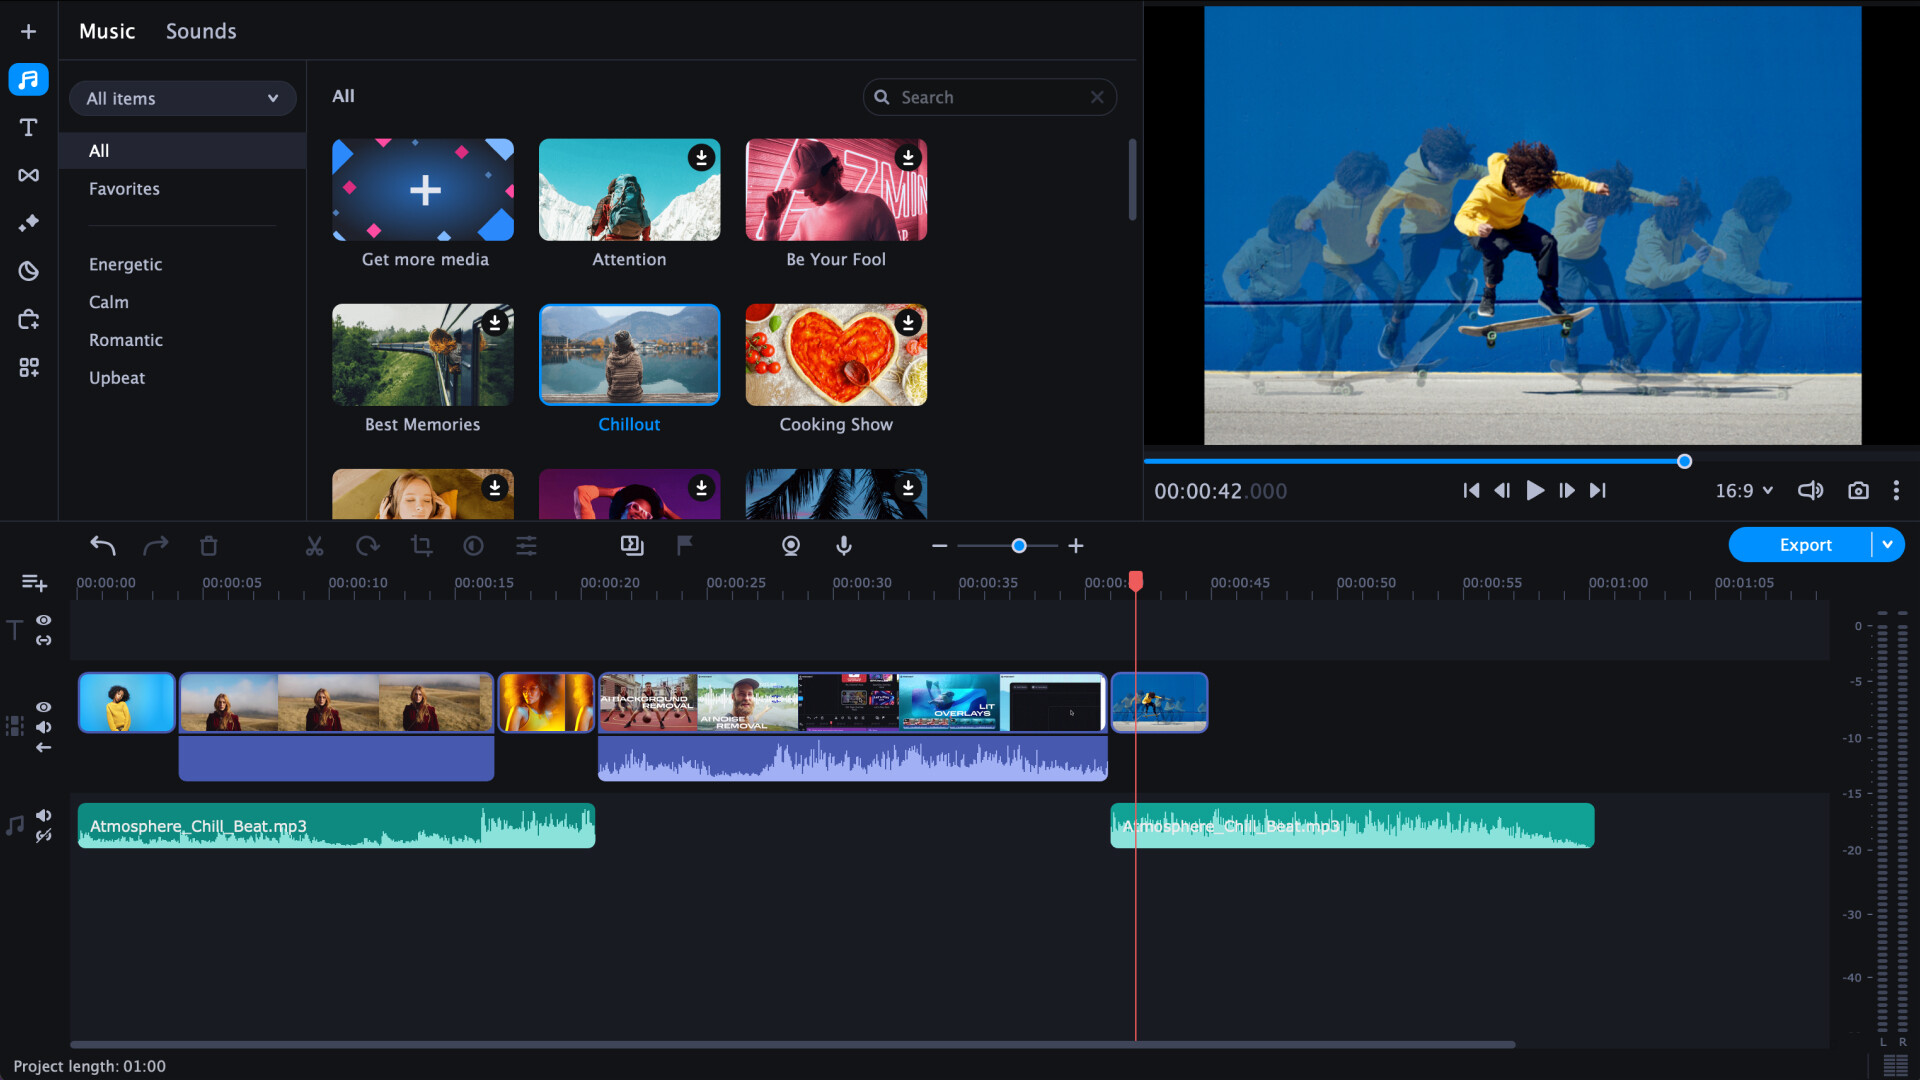Select the Romantic music category
1920x1080 pixels.
click(x=125, y=340)
